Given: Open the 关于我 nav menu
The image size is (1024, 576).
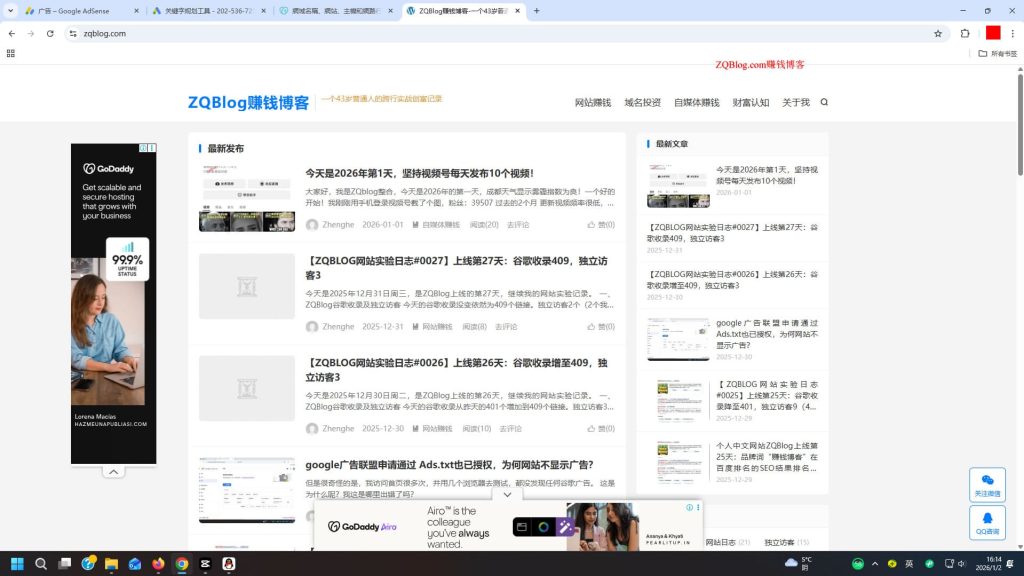Looking at the screenshot, I should (795, 103).
